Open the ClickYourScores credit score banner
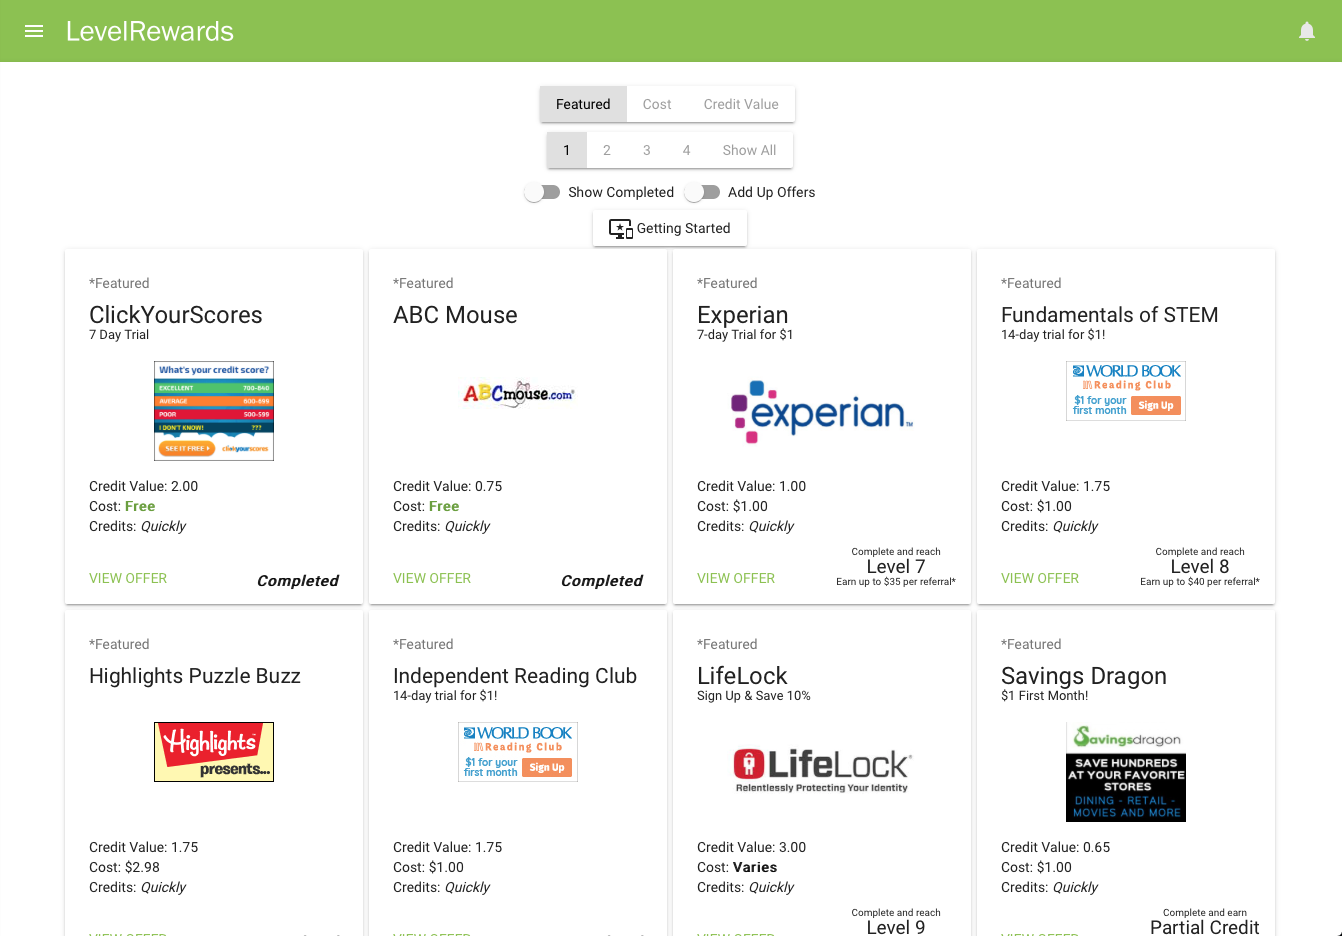The image size is (1342, 936). (214, 411)
